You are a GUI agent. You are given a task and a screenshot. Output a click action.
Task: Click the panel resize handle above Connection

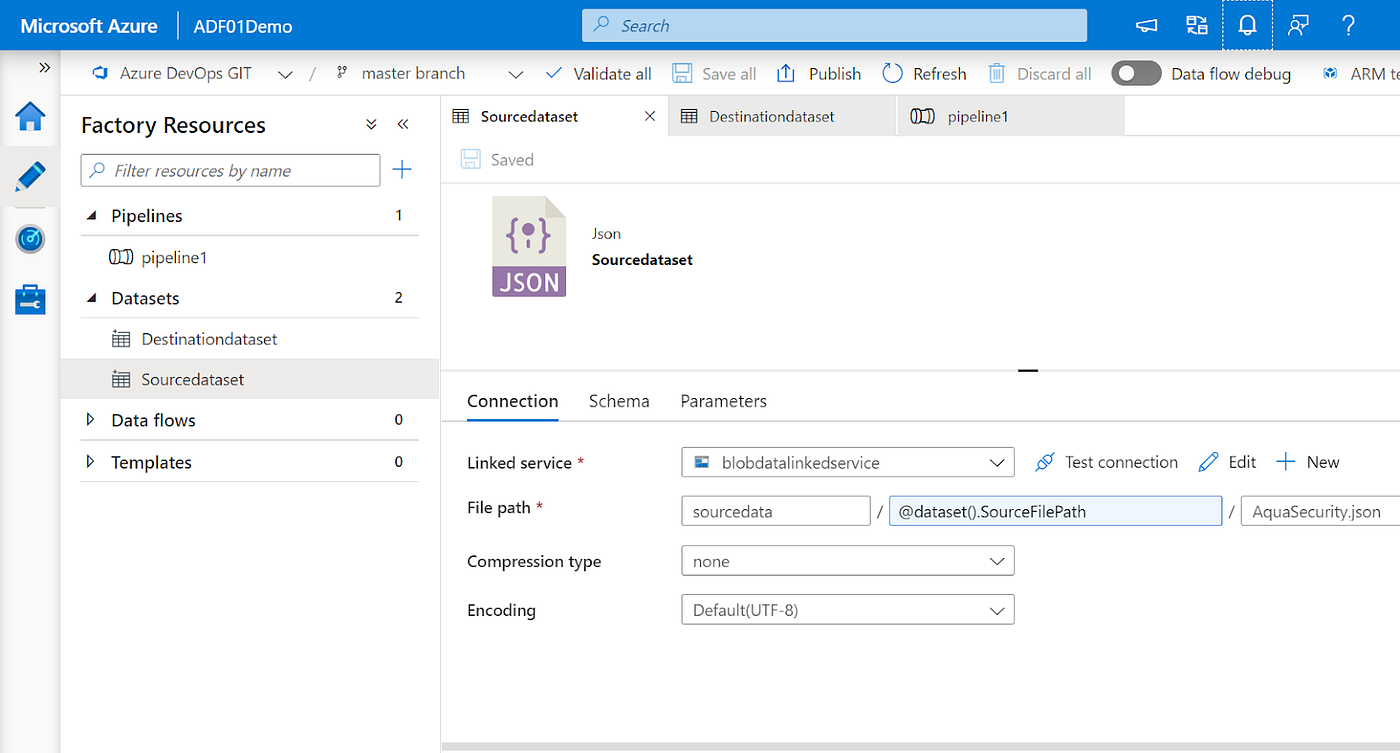(x=1028, y=370)
